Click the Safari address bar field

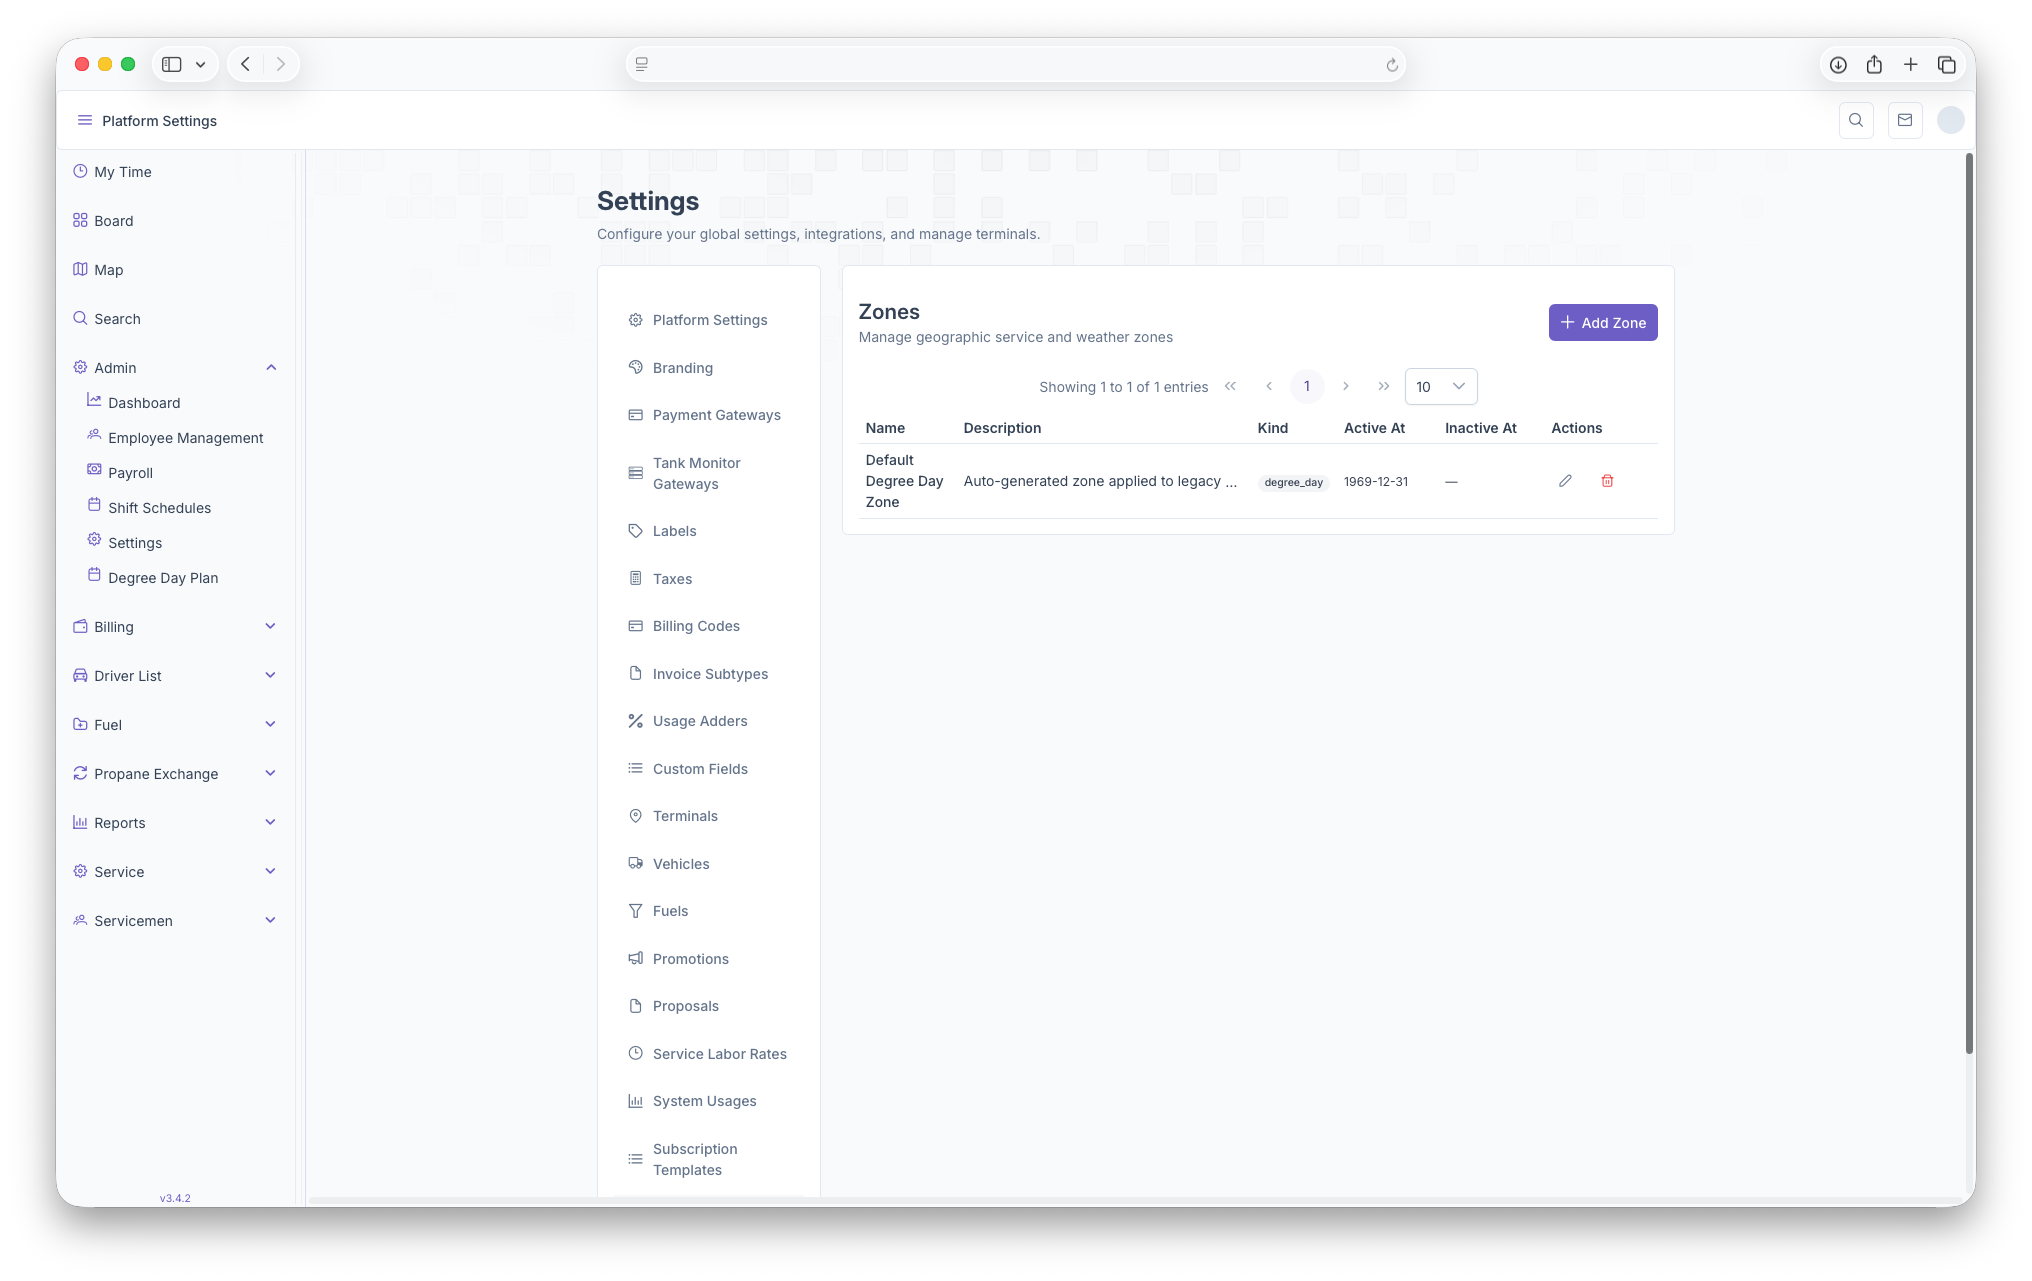pos(1014,65)
